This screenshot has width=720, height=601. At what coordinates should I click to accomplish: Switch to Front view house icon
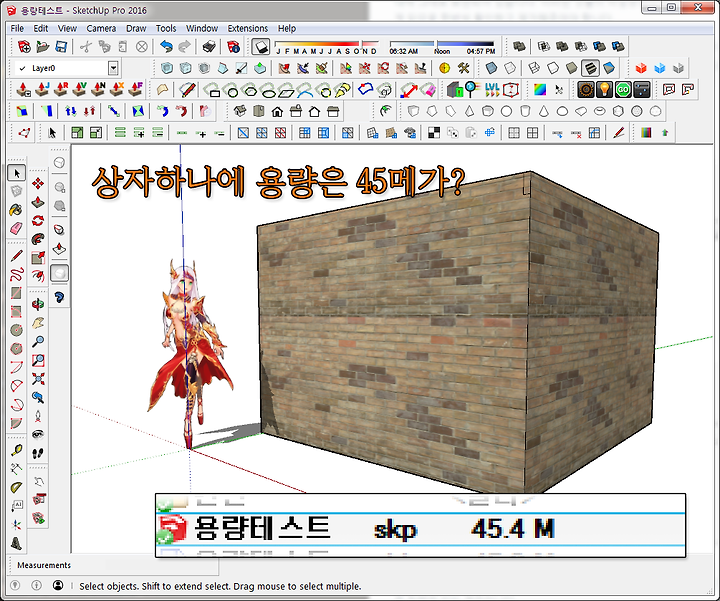point(277,111)
